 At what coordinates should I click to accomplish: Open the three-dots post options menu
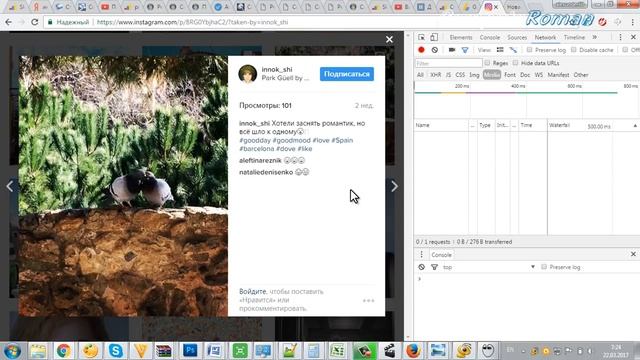click(x=368, y=300)
